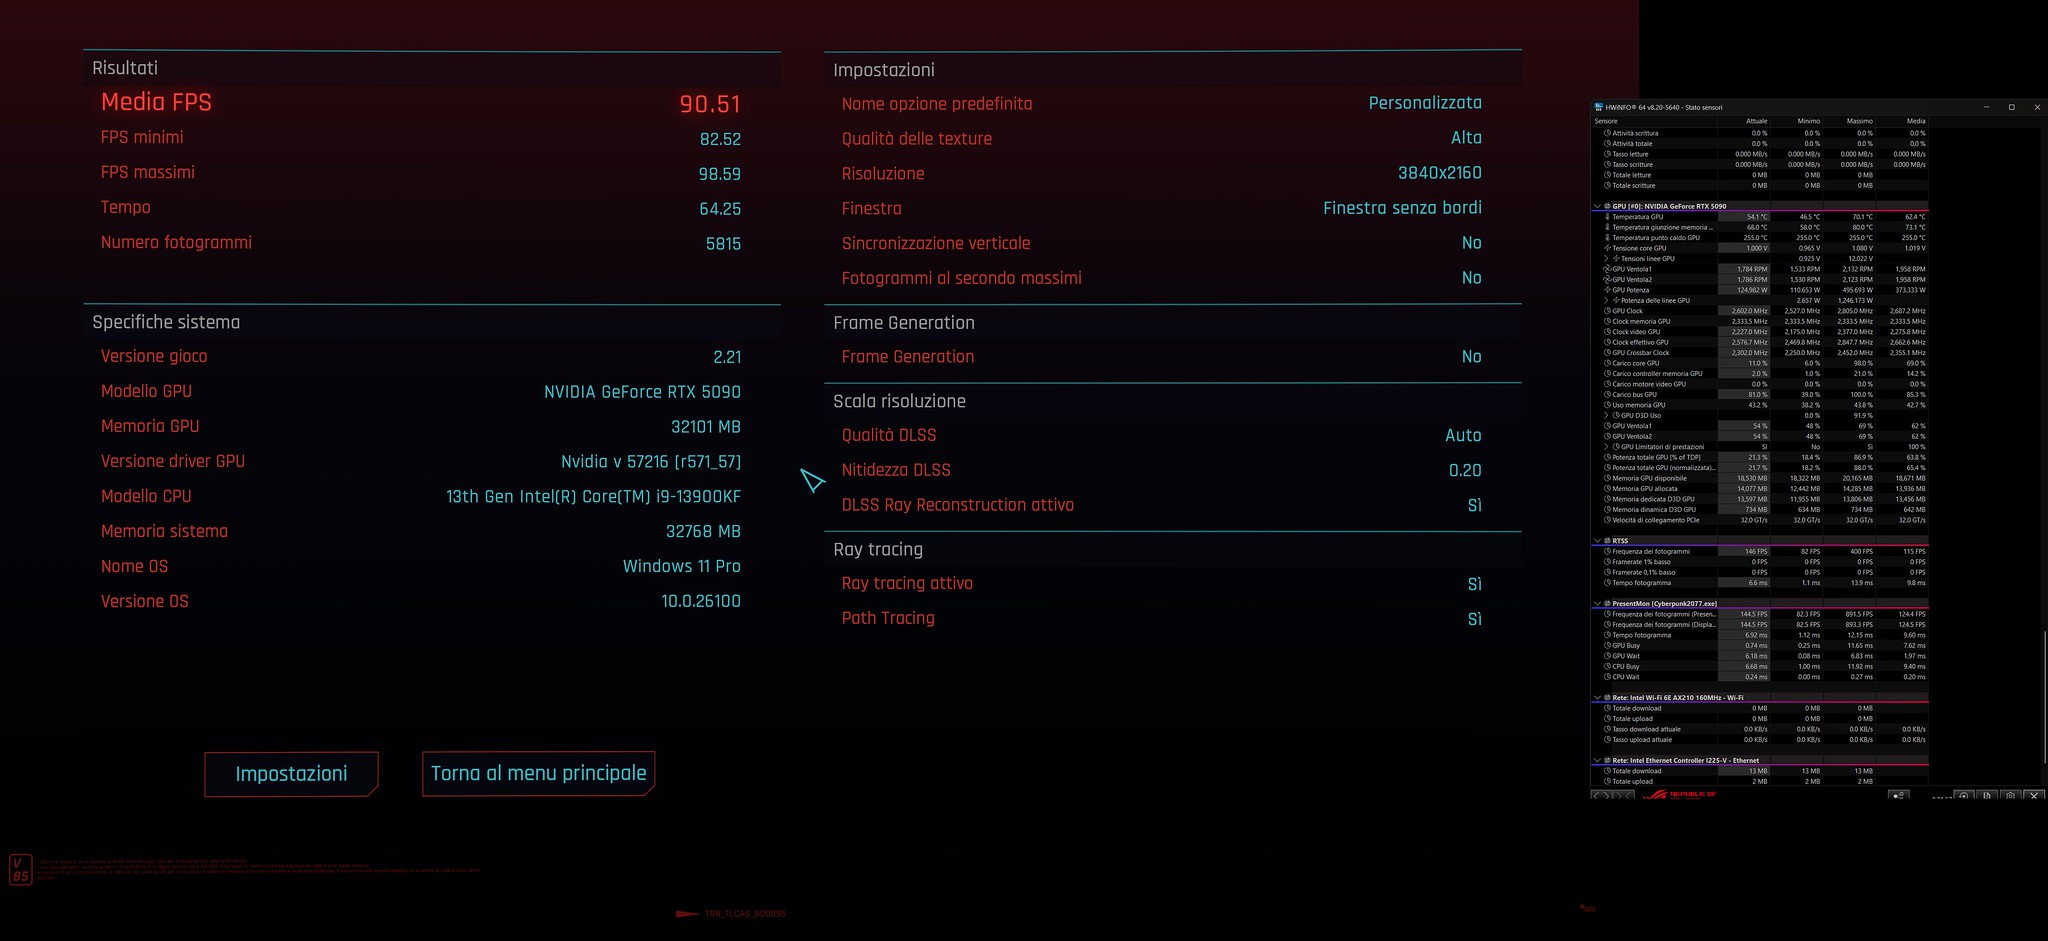Click fan icon beside GPU Ventola1 1,784 RPM
Screen dimensions: 2048x941
click(x=1608, y=269)
